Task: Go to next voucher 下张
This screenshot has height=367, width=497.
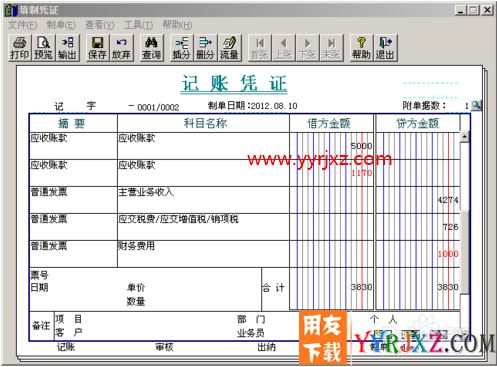Action: (307, 48)
